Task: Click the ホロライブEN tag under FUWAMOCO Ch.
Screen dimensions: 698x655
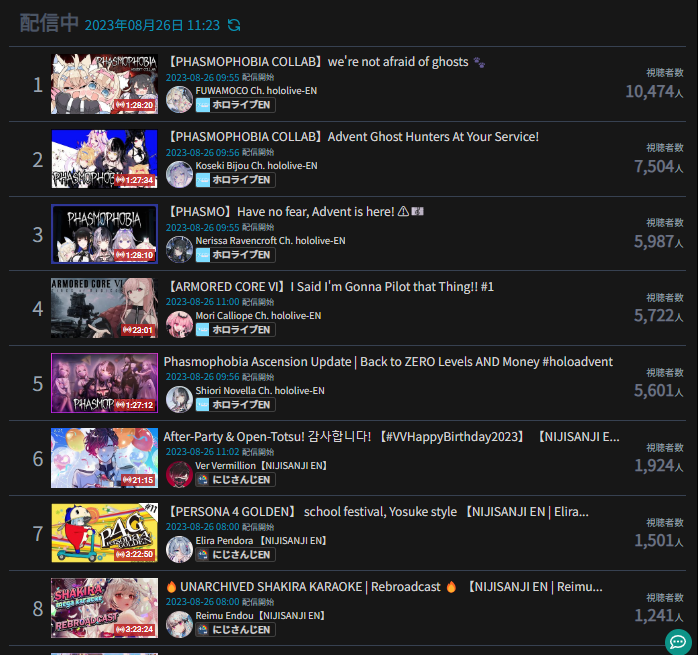Action: tap(235, 105)
